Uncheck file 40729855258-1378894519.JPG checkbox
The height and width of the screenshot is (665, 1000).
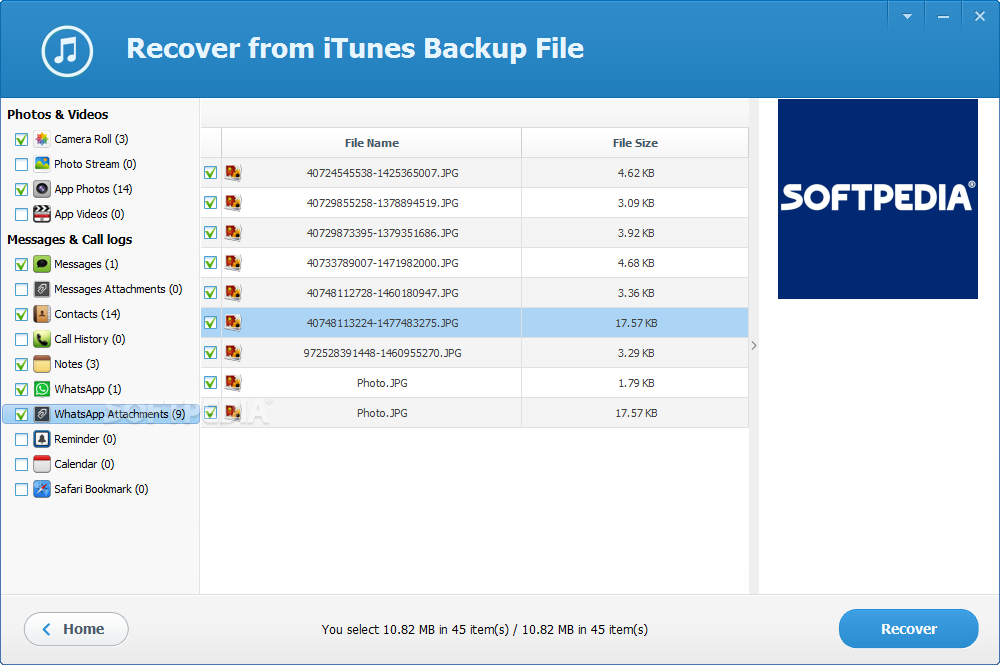(210, 203)
